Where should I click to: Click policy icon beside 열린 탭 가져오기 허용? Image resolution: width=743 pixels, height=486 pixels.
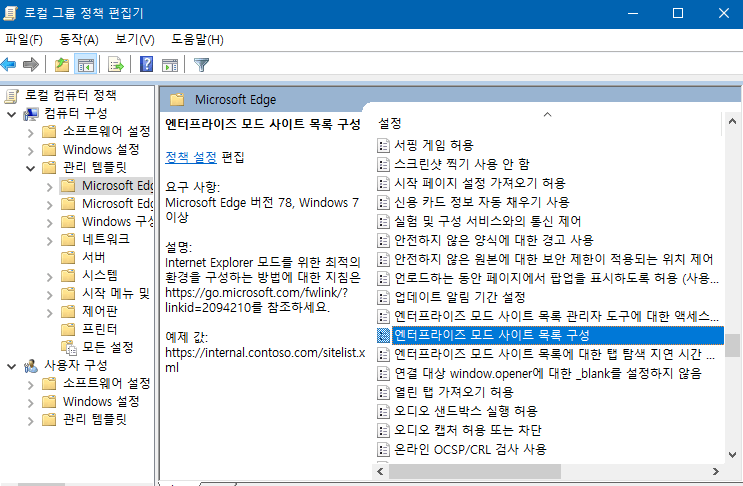[x=383, y=392]
